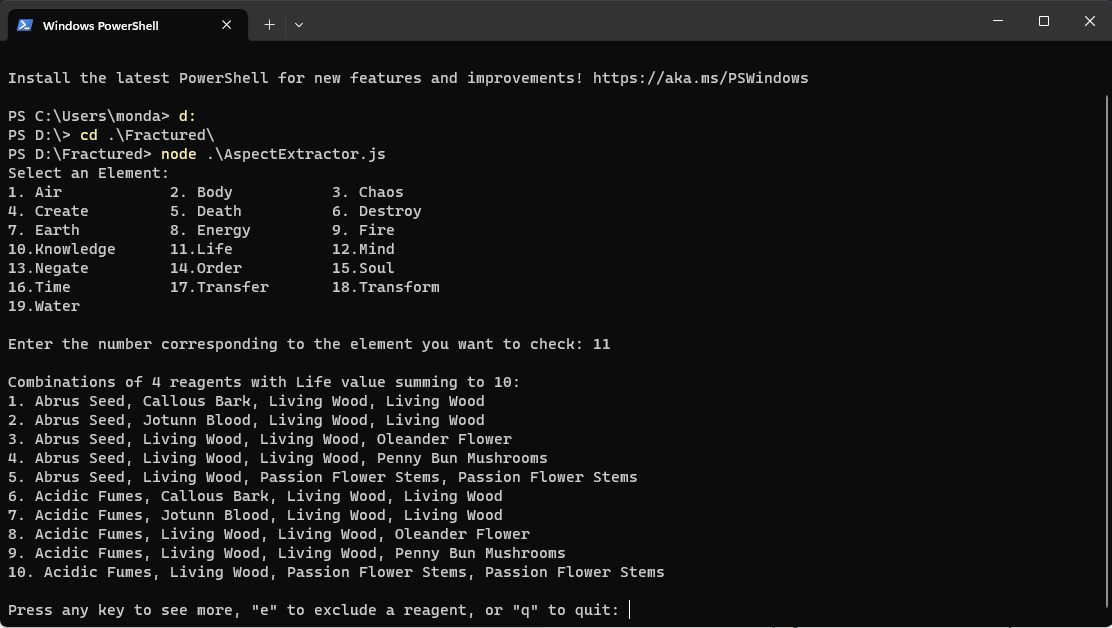Minimize the terminal window
The height and width of the screenshot is (628, 1112).
[998, 21]
